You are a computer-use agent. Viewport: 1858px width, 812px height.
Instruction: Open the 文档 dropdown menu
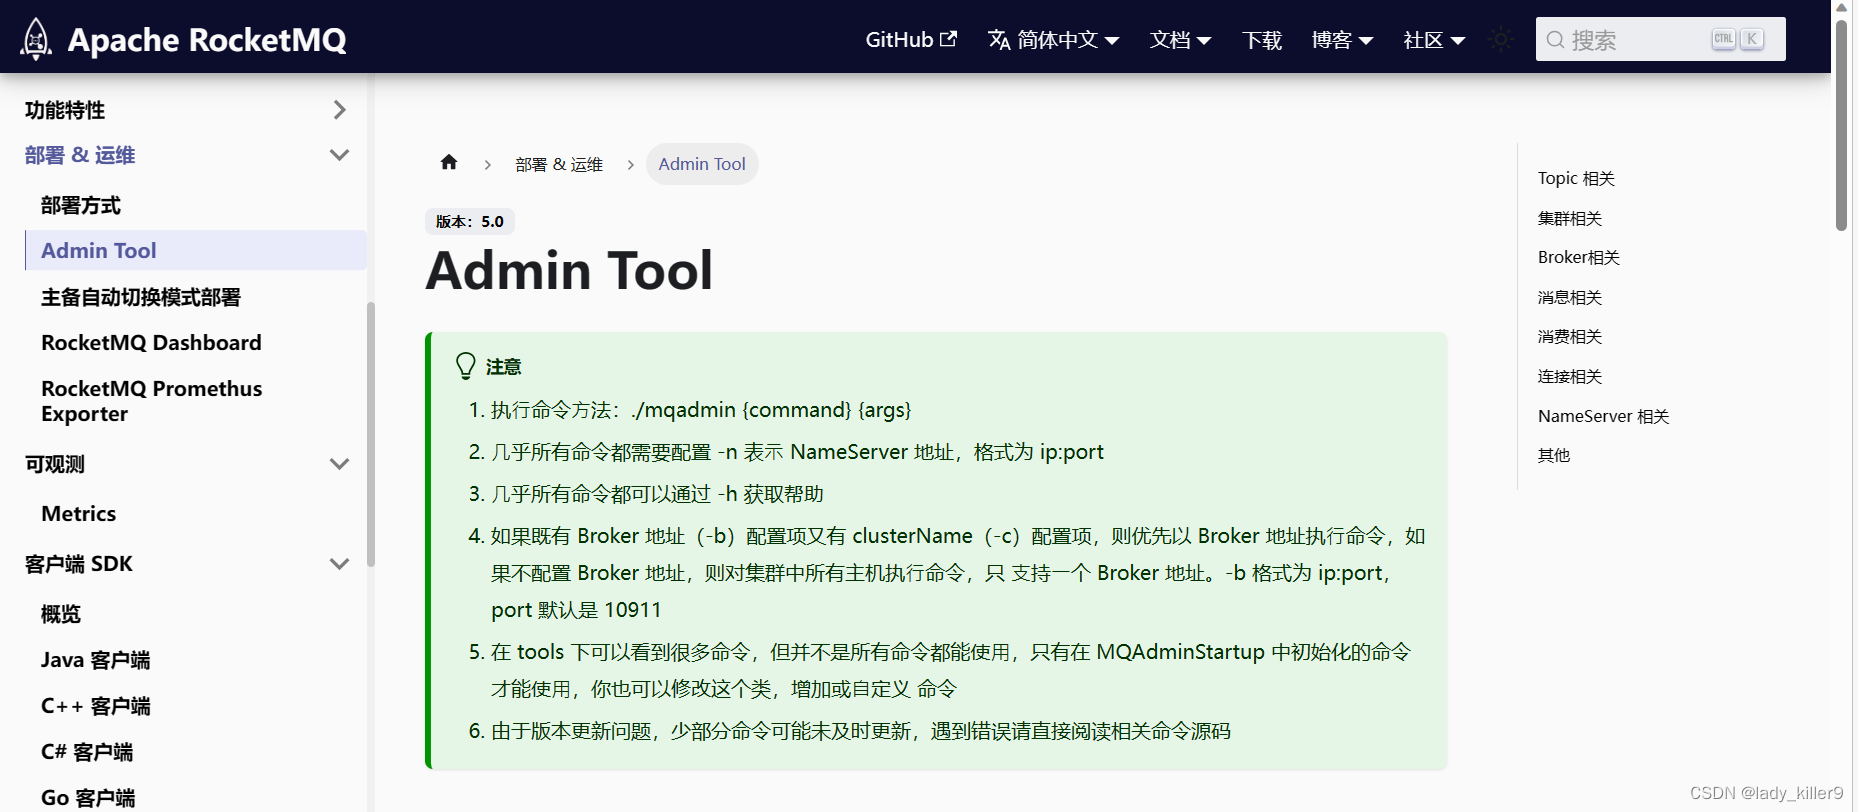(1180, 40)
